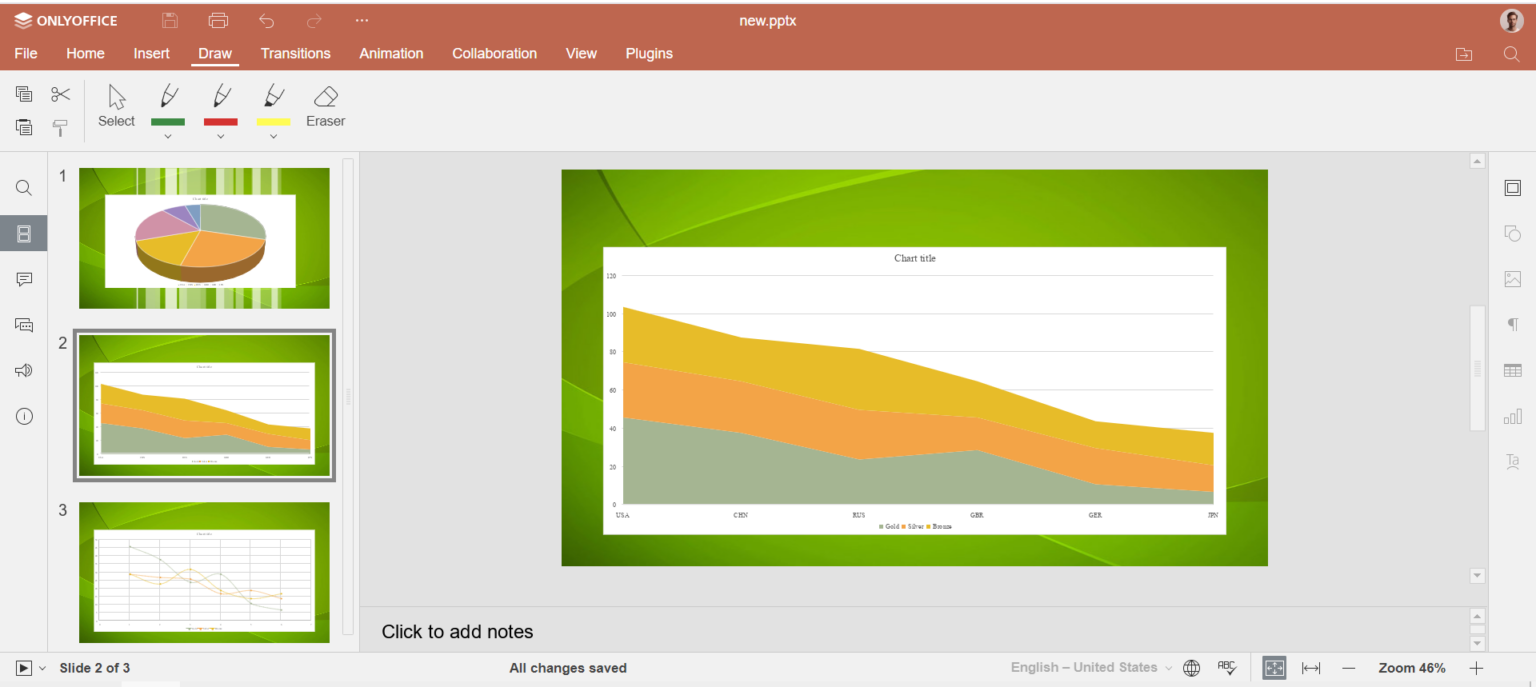This screenshot has width=1536, height=687.
Task: Click the zoom in plus button
Action: coord(1476,667)
